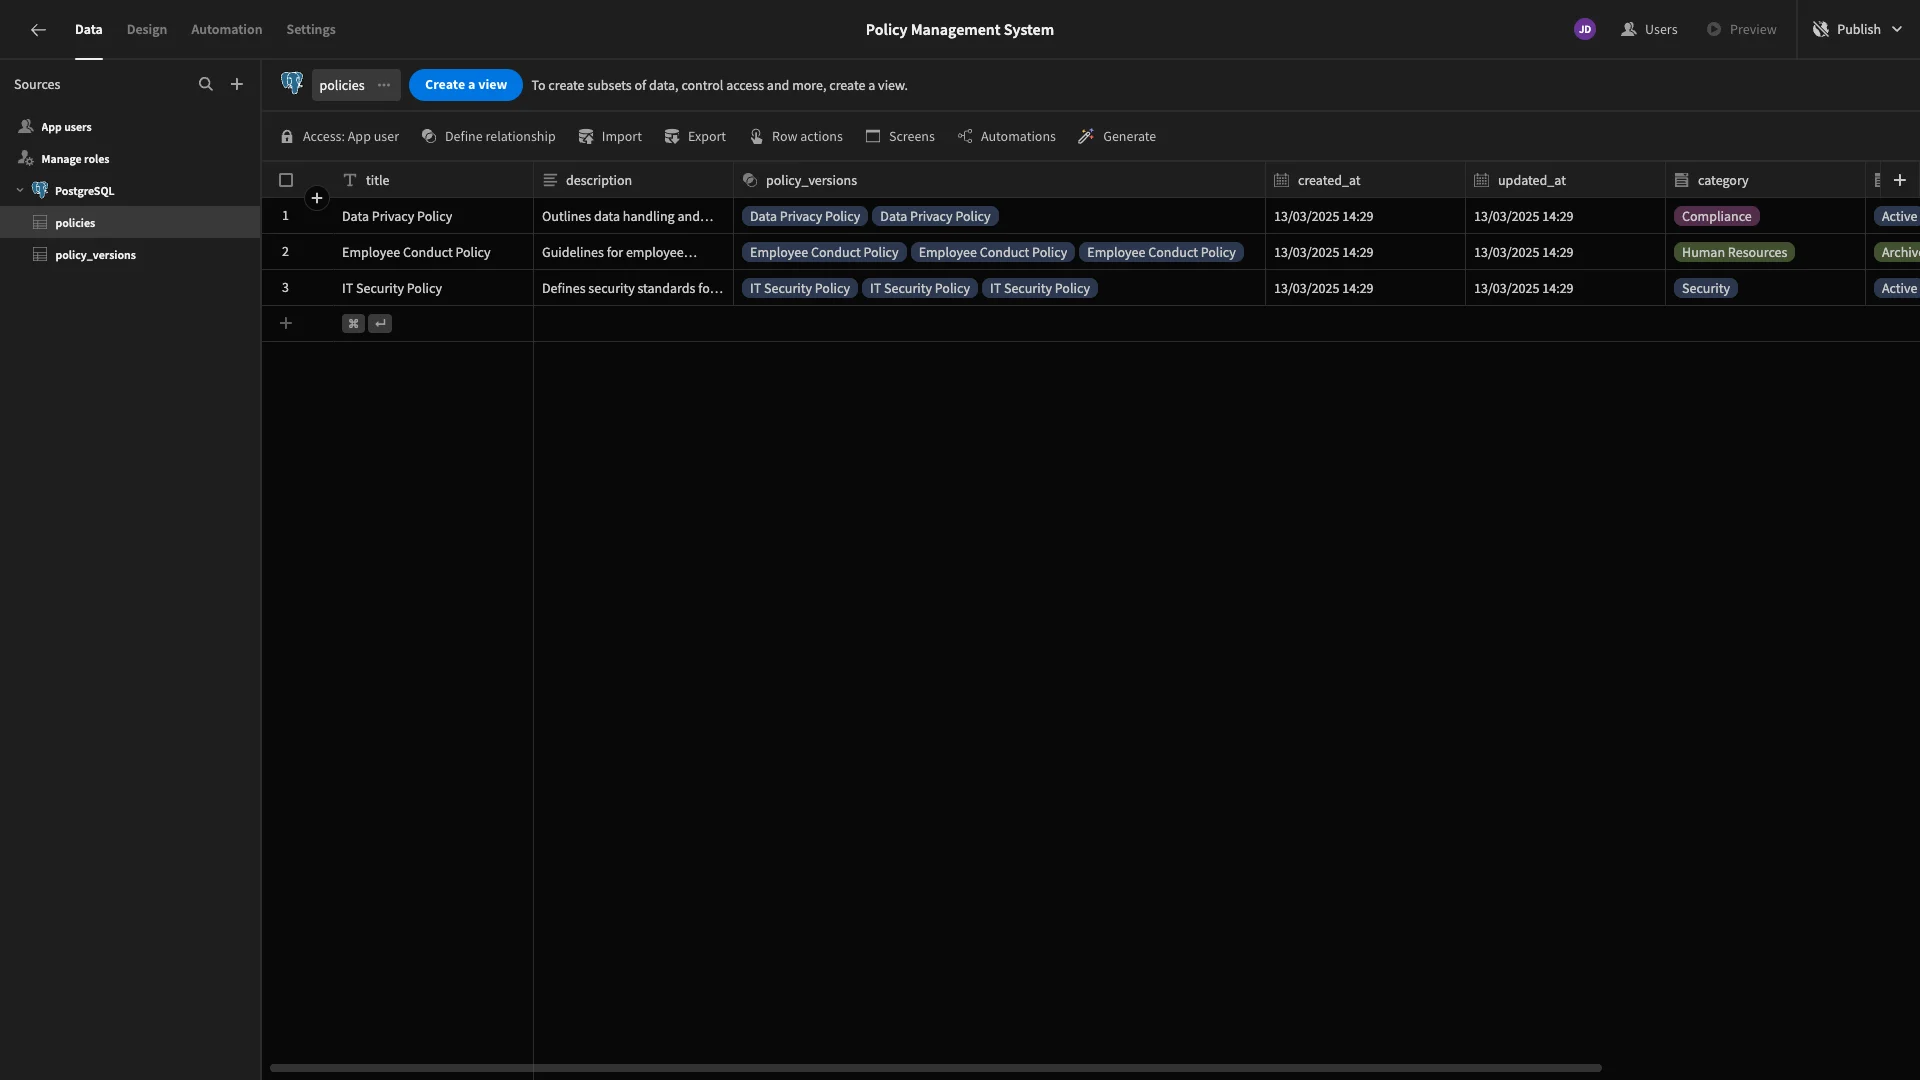Open the Import data option
This screenshot has width=1920, height=1080.
point(610,137)
